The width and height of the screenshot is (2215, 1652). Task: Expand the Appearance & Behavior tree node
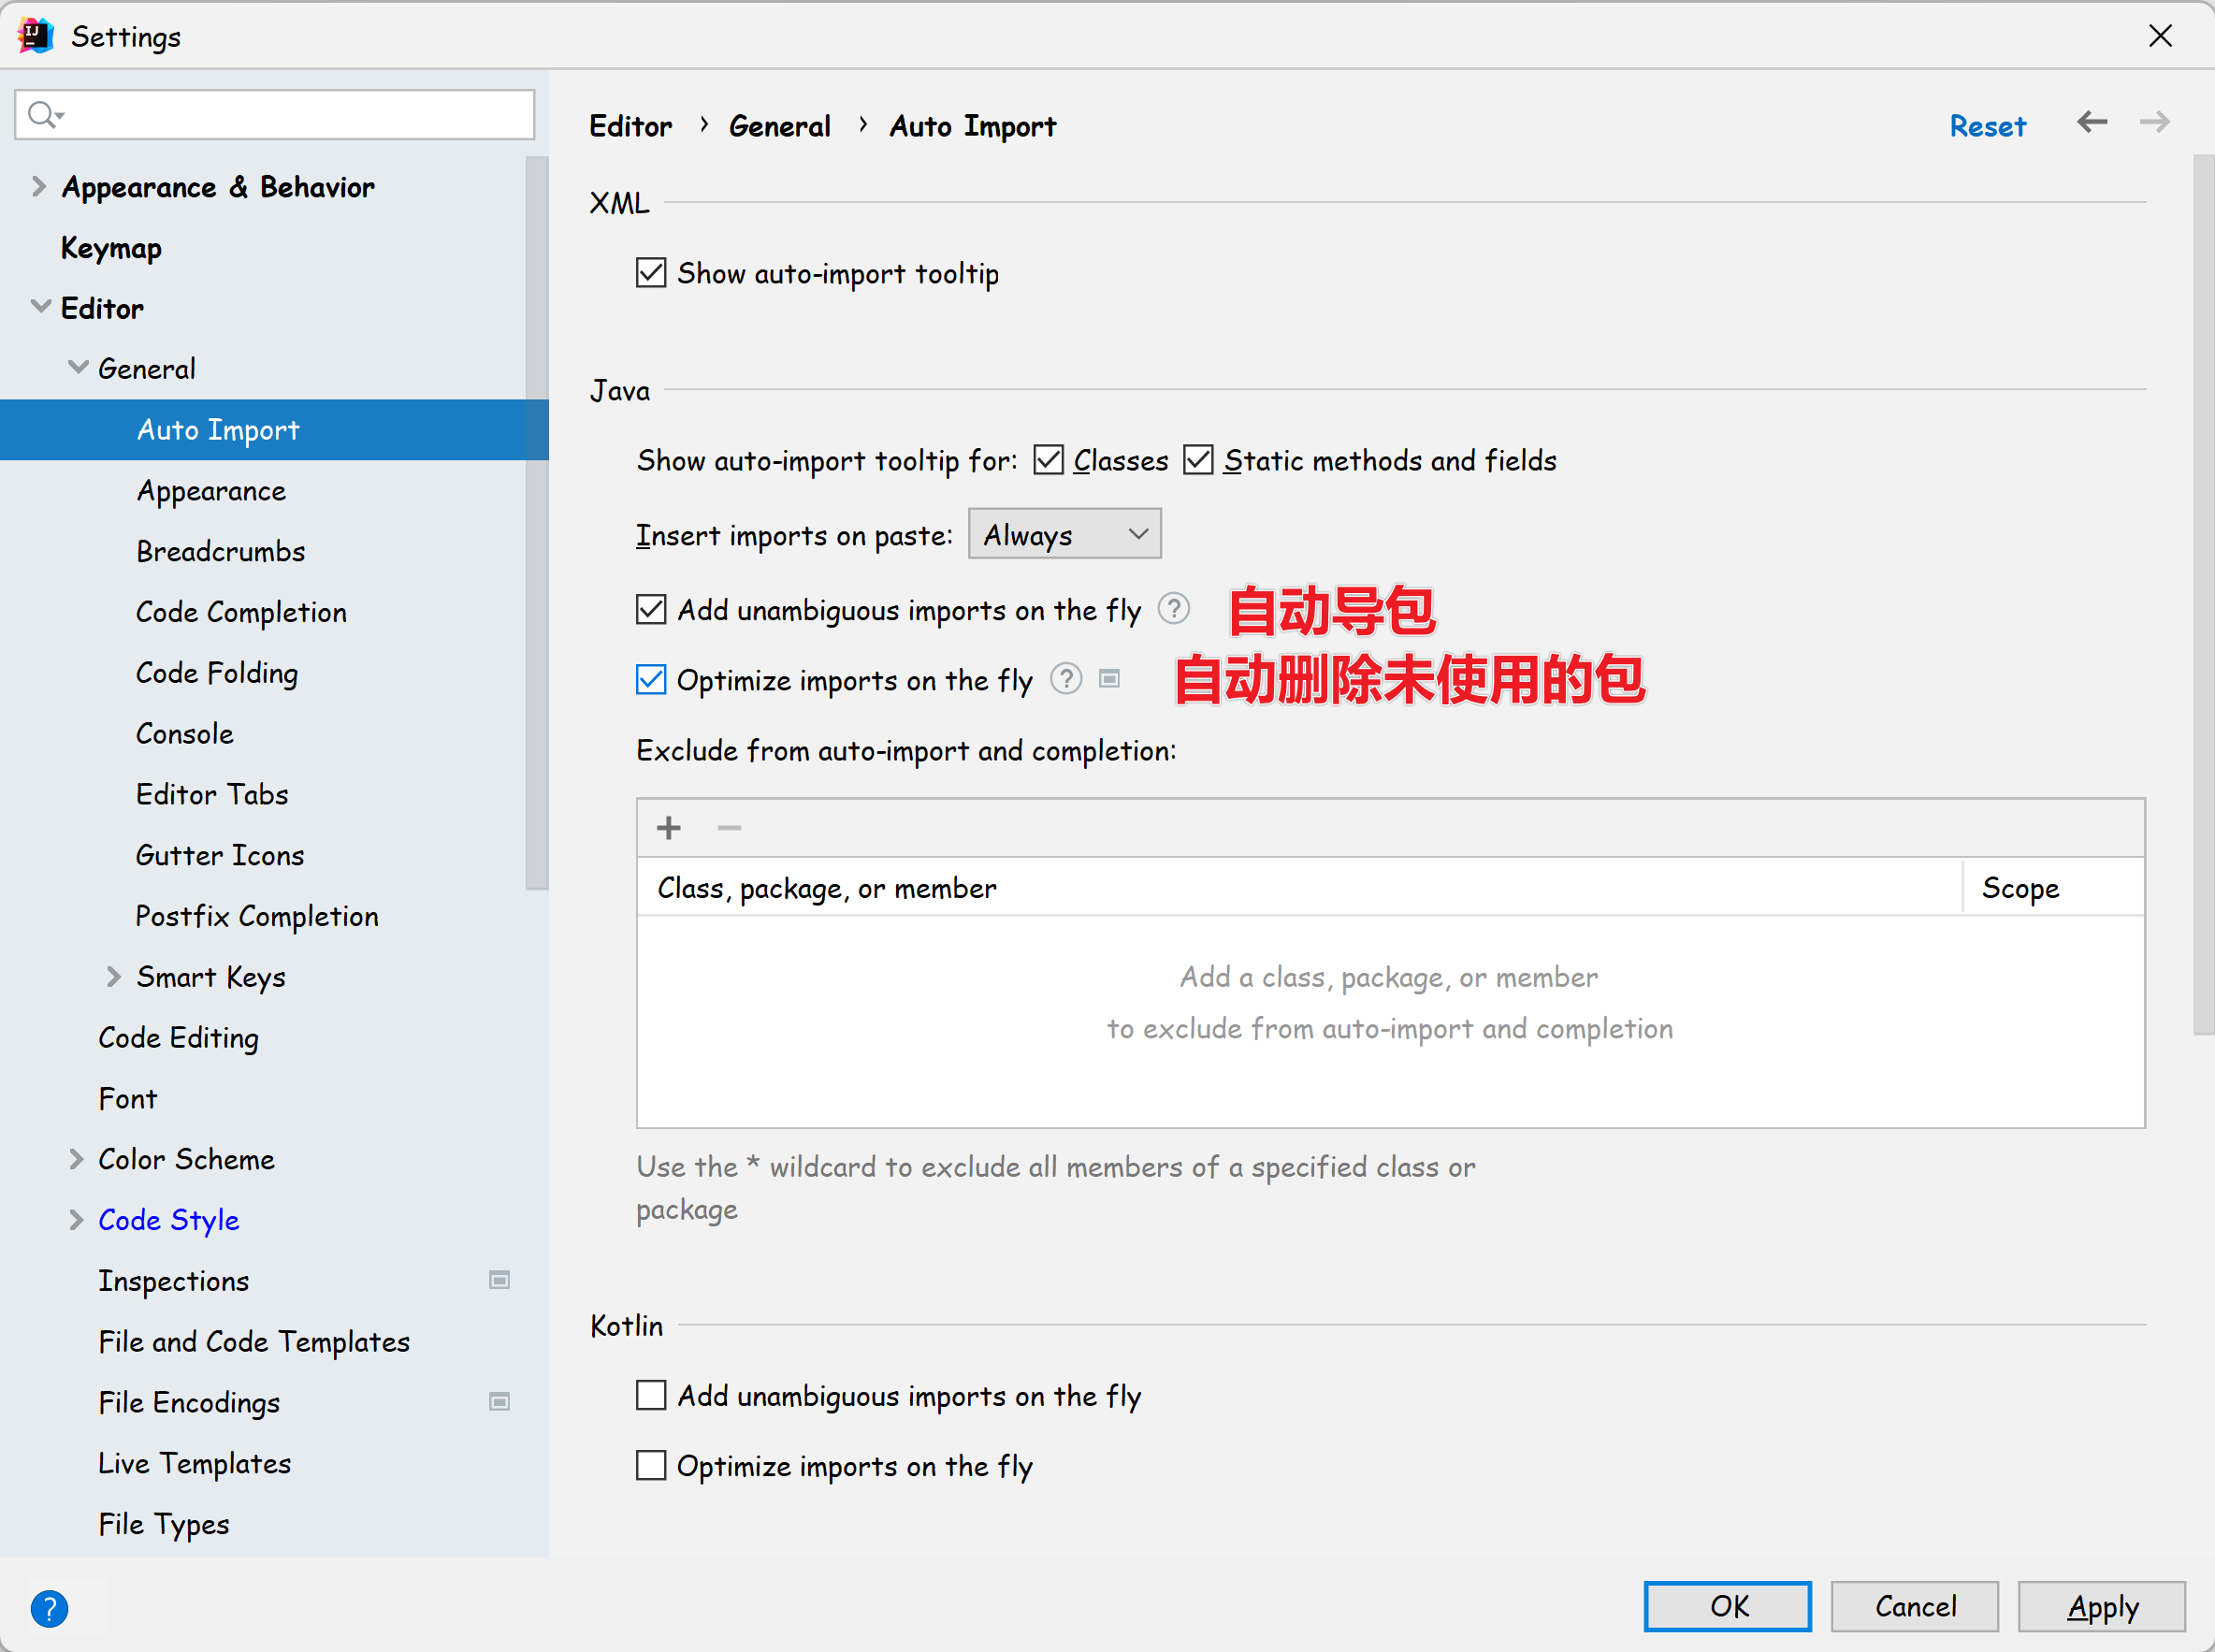[38, 187]
